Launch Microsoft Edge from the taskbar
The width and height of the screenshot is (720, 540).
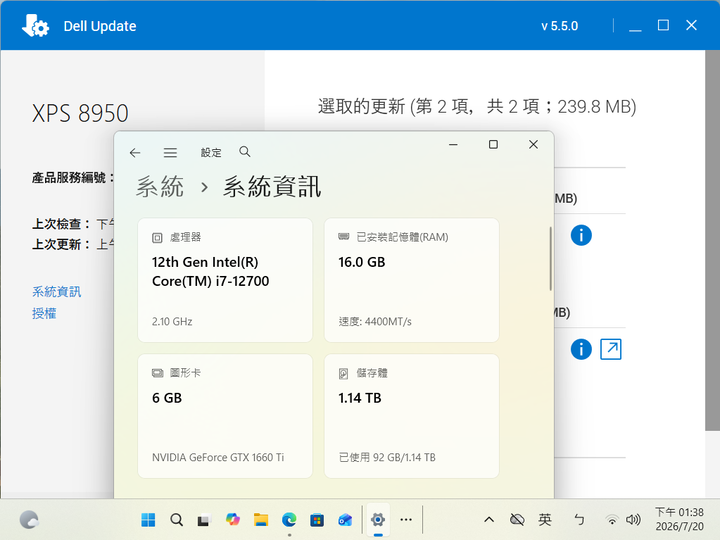(x=289, y=520)
